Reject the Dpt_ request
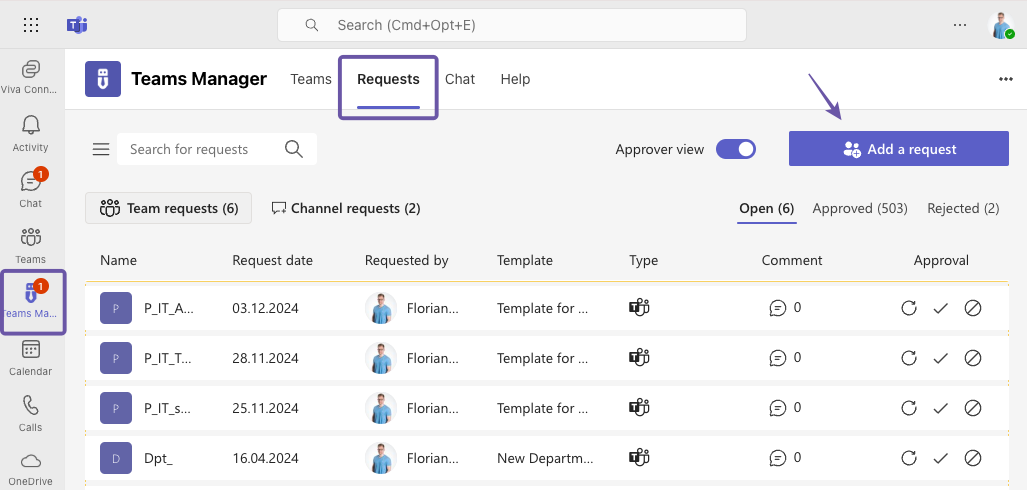Viewport: 1027px width, 490px height. [973, 458]
